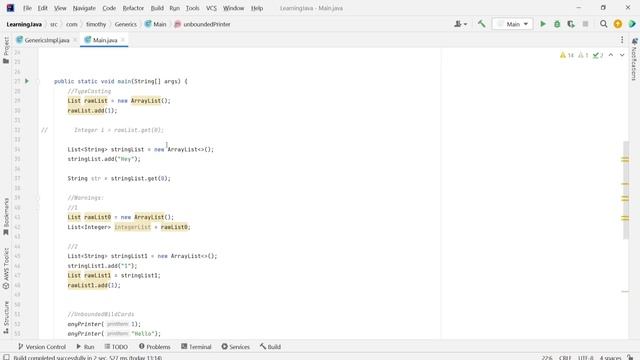
Task: Open the Version Control tool window
Action: click(42, 347)
